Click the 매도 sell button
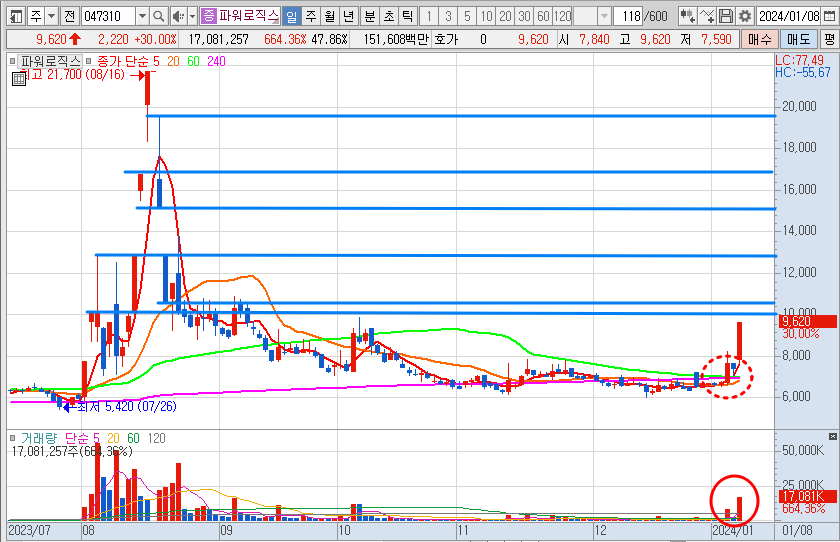This screenshot has height=542, width=840. pyautogui.click(x=798, y=39)
